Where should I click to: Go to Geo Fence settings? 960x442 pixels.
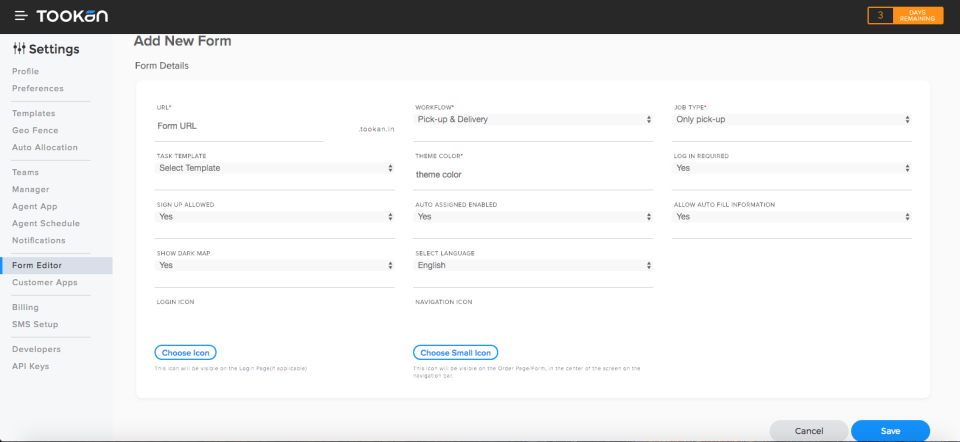click(35, 130)
